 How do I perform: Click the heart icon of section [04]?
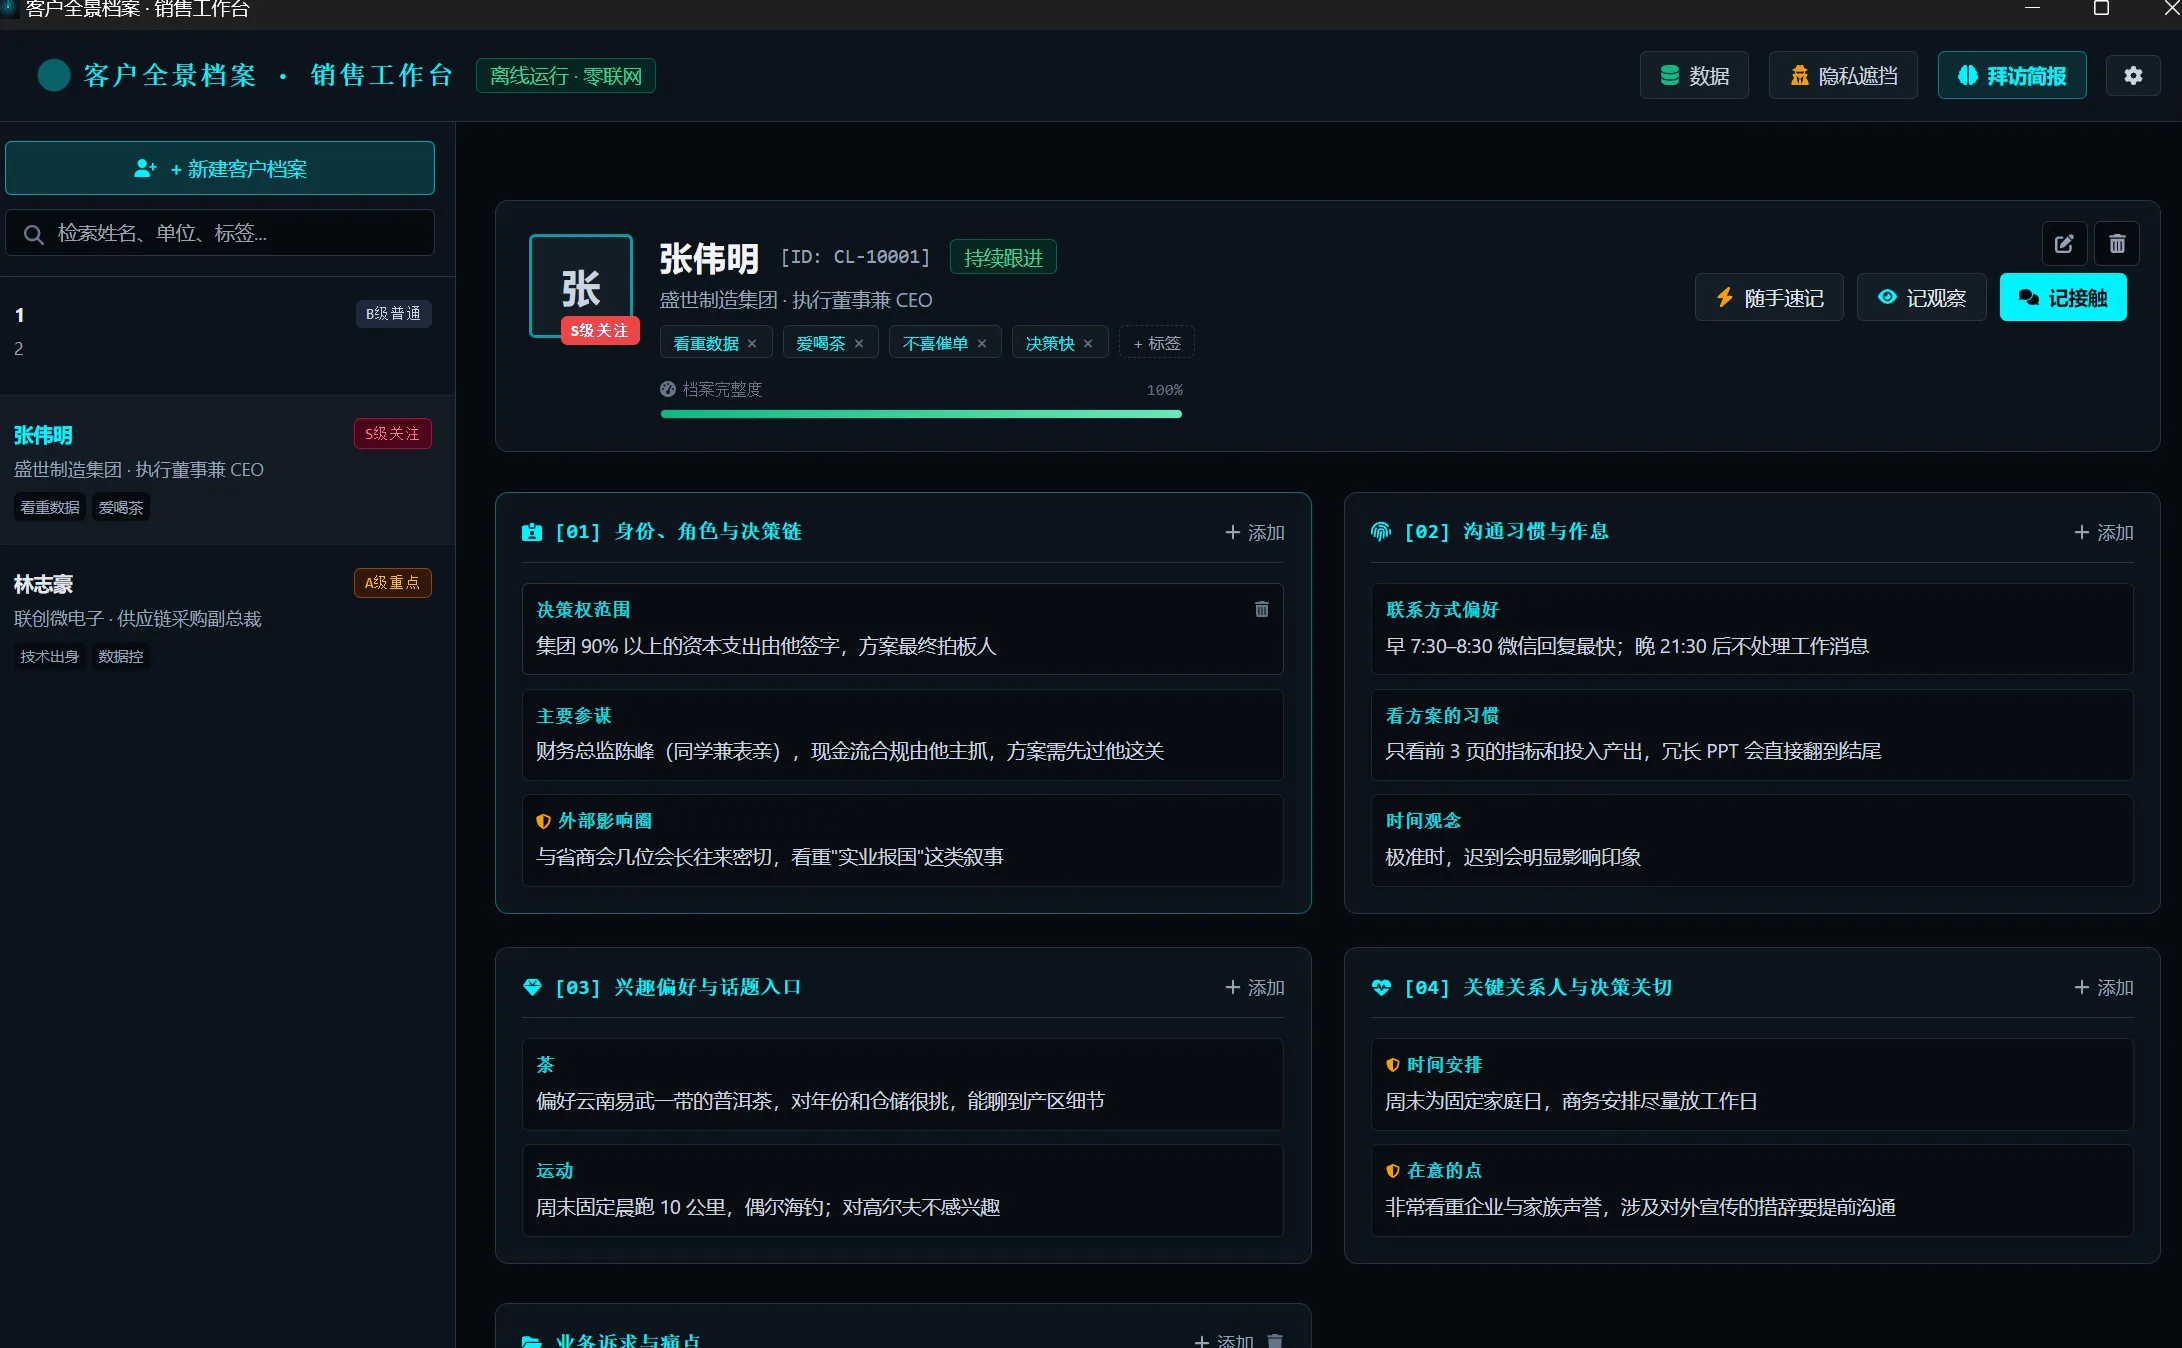[1381, 987]
